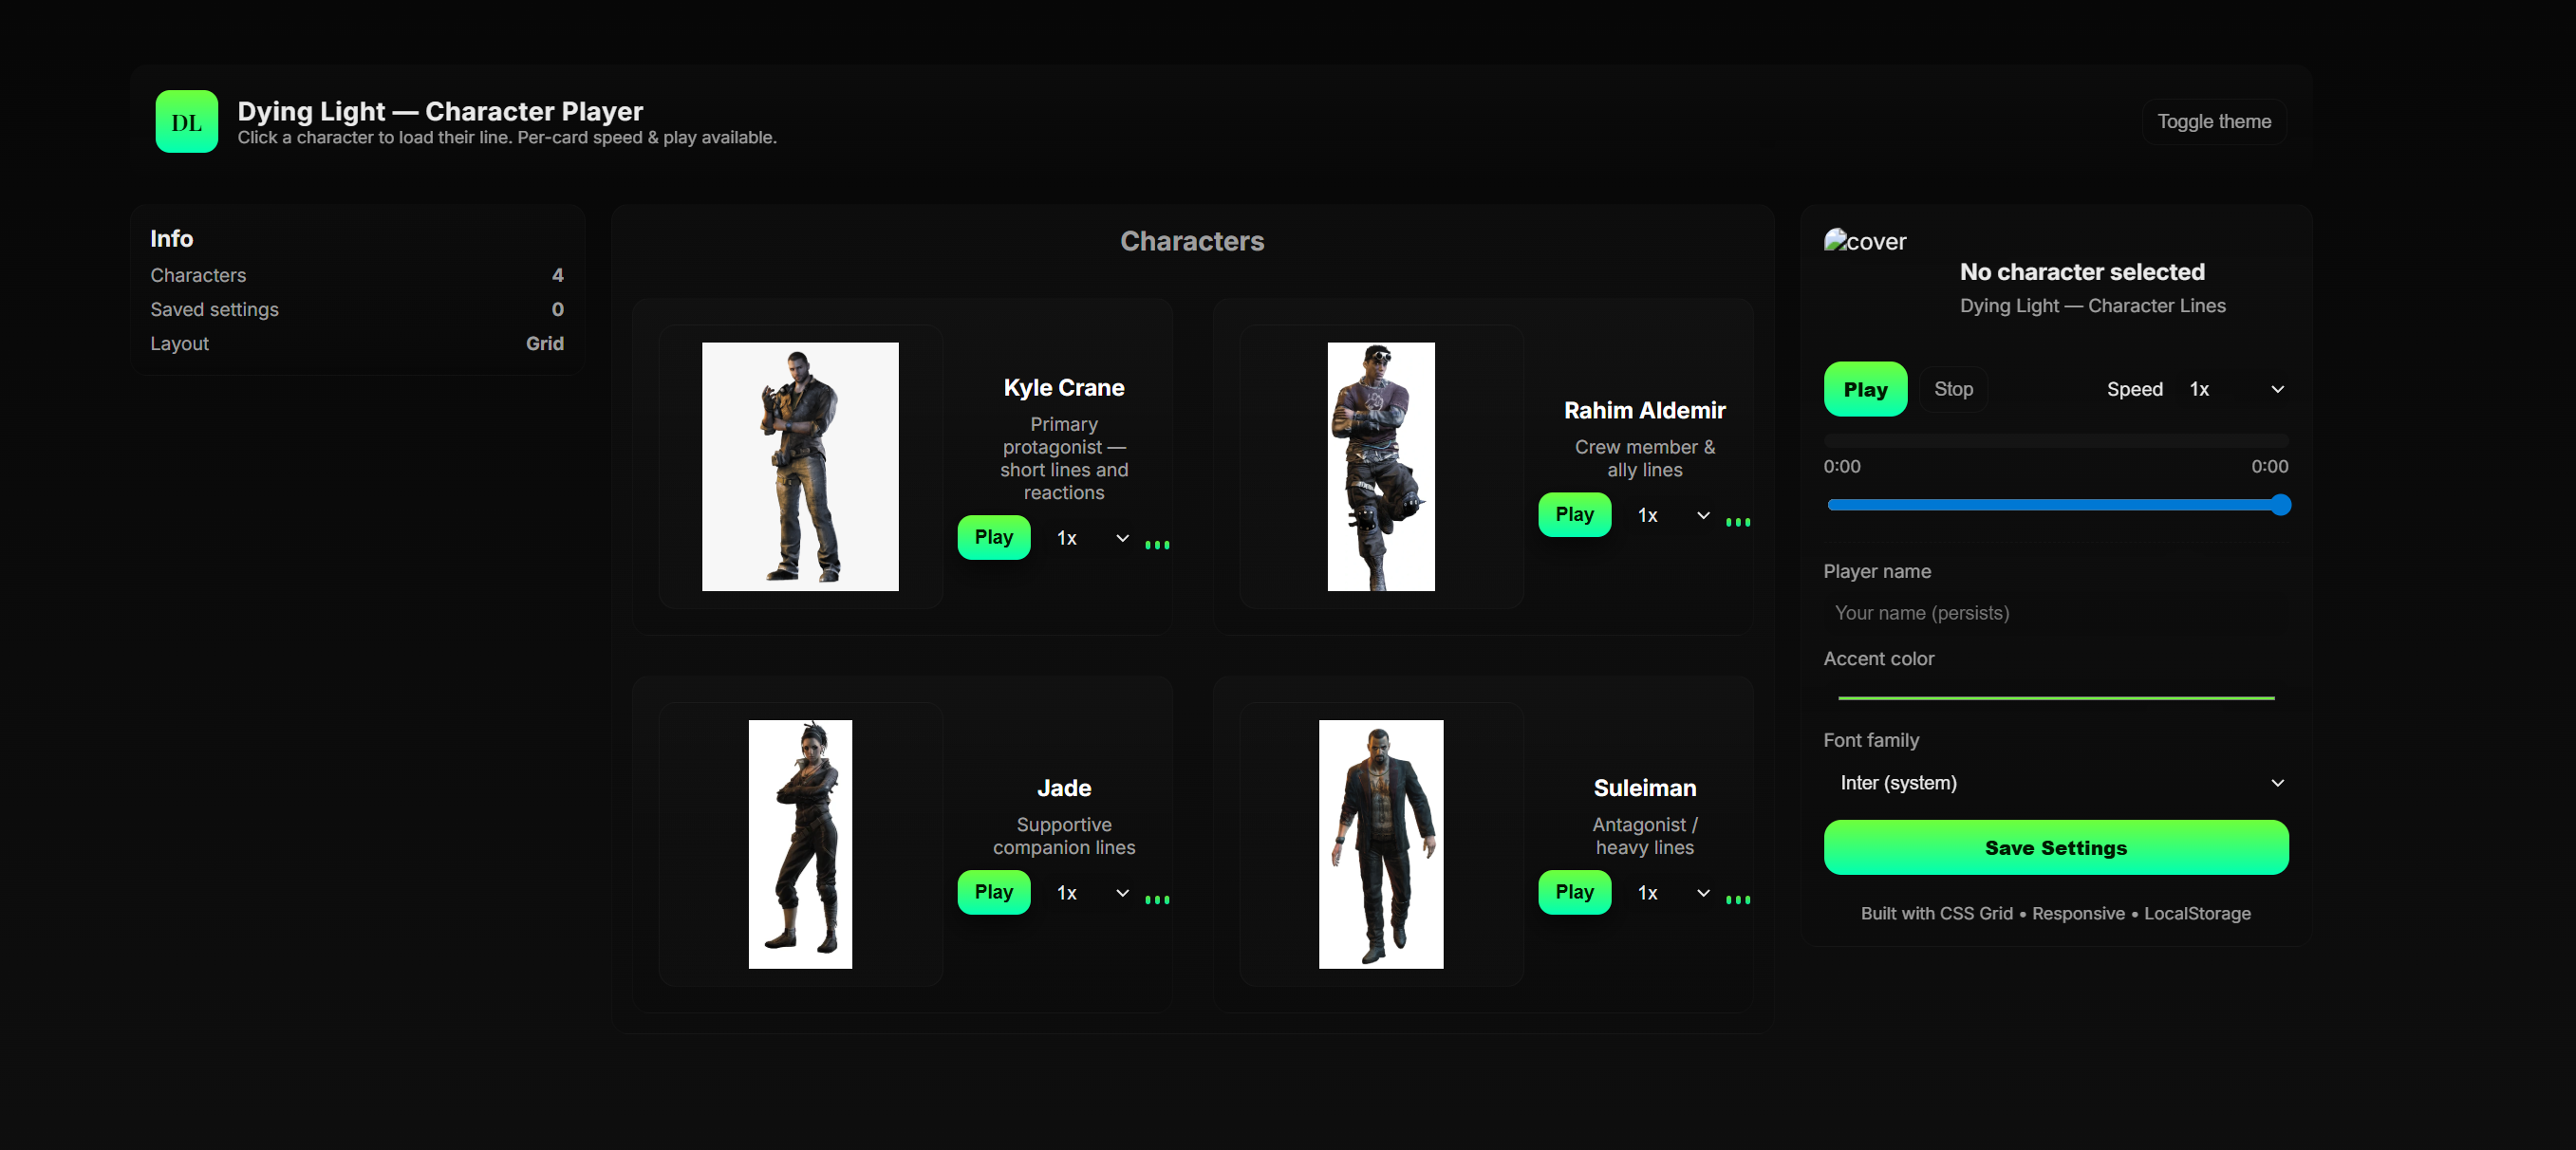
Task: Toggle theme using the header button
Action: click(x=2214, y=121)
